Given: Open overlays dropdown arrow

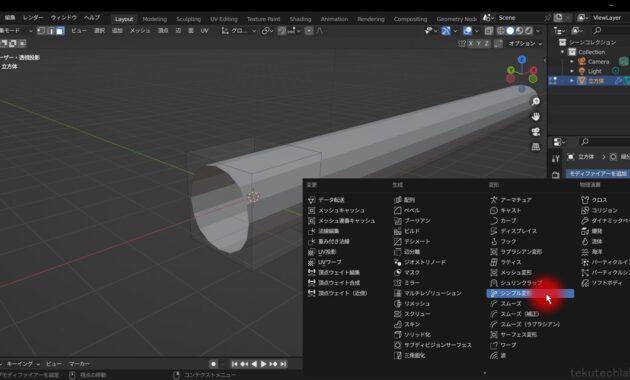Looking at the screenshot, I should (477, 31).
